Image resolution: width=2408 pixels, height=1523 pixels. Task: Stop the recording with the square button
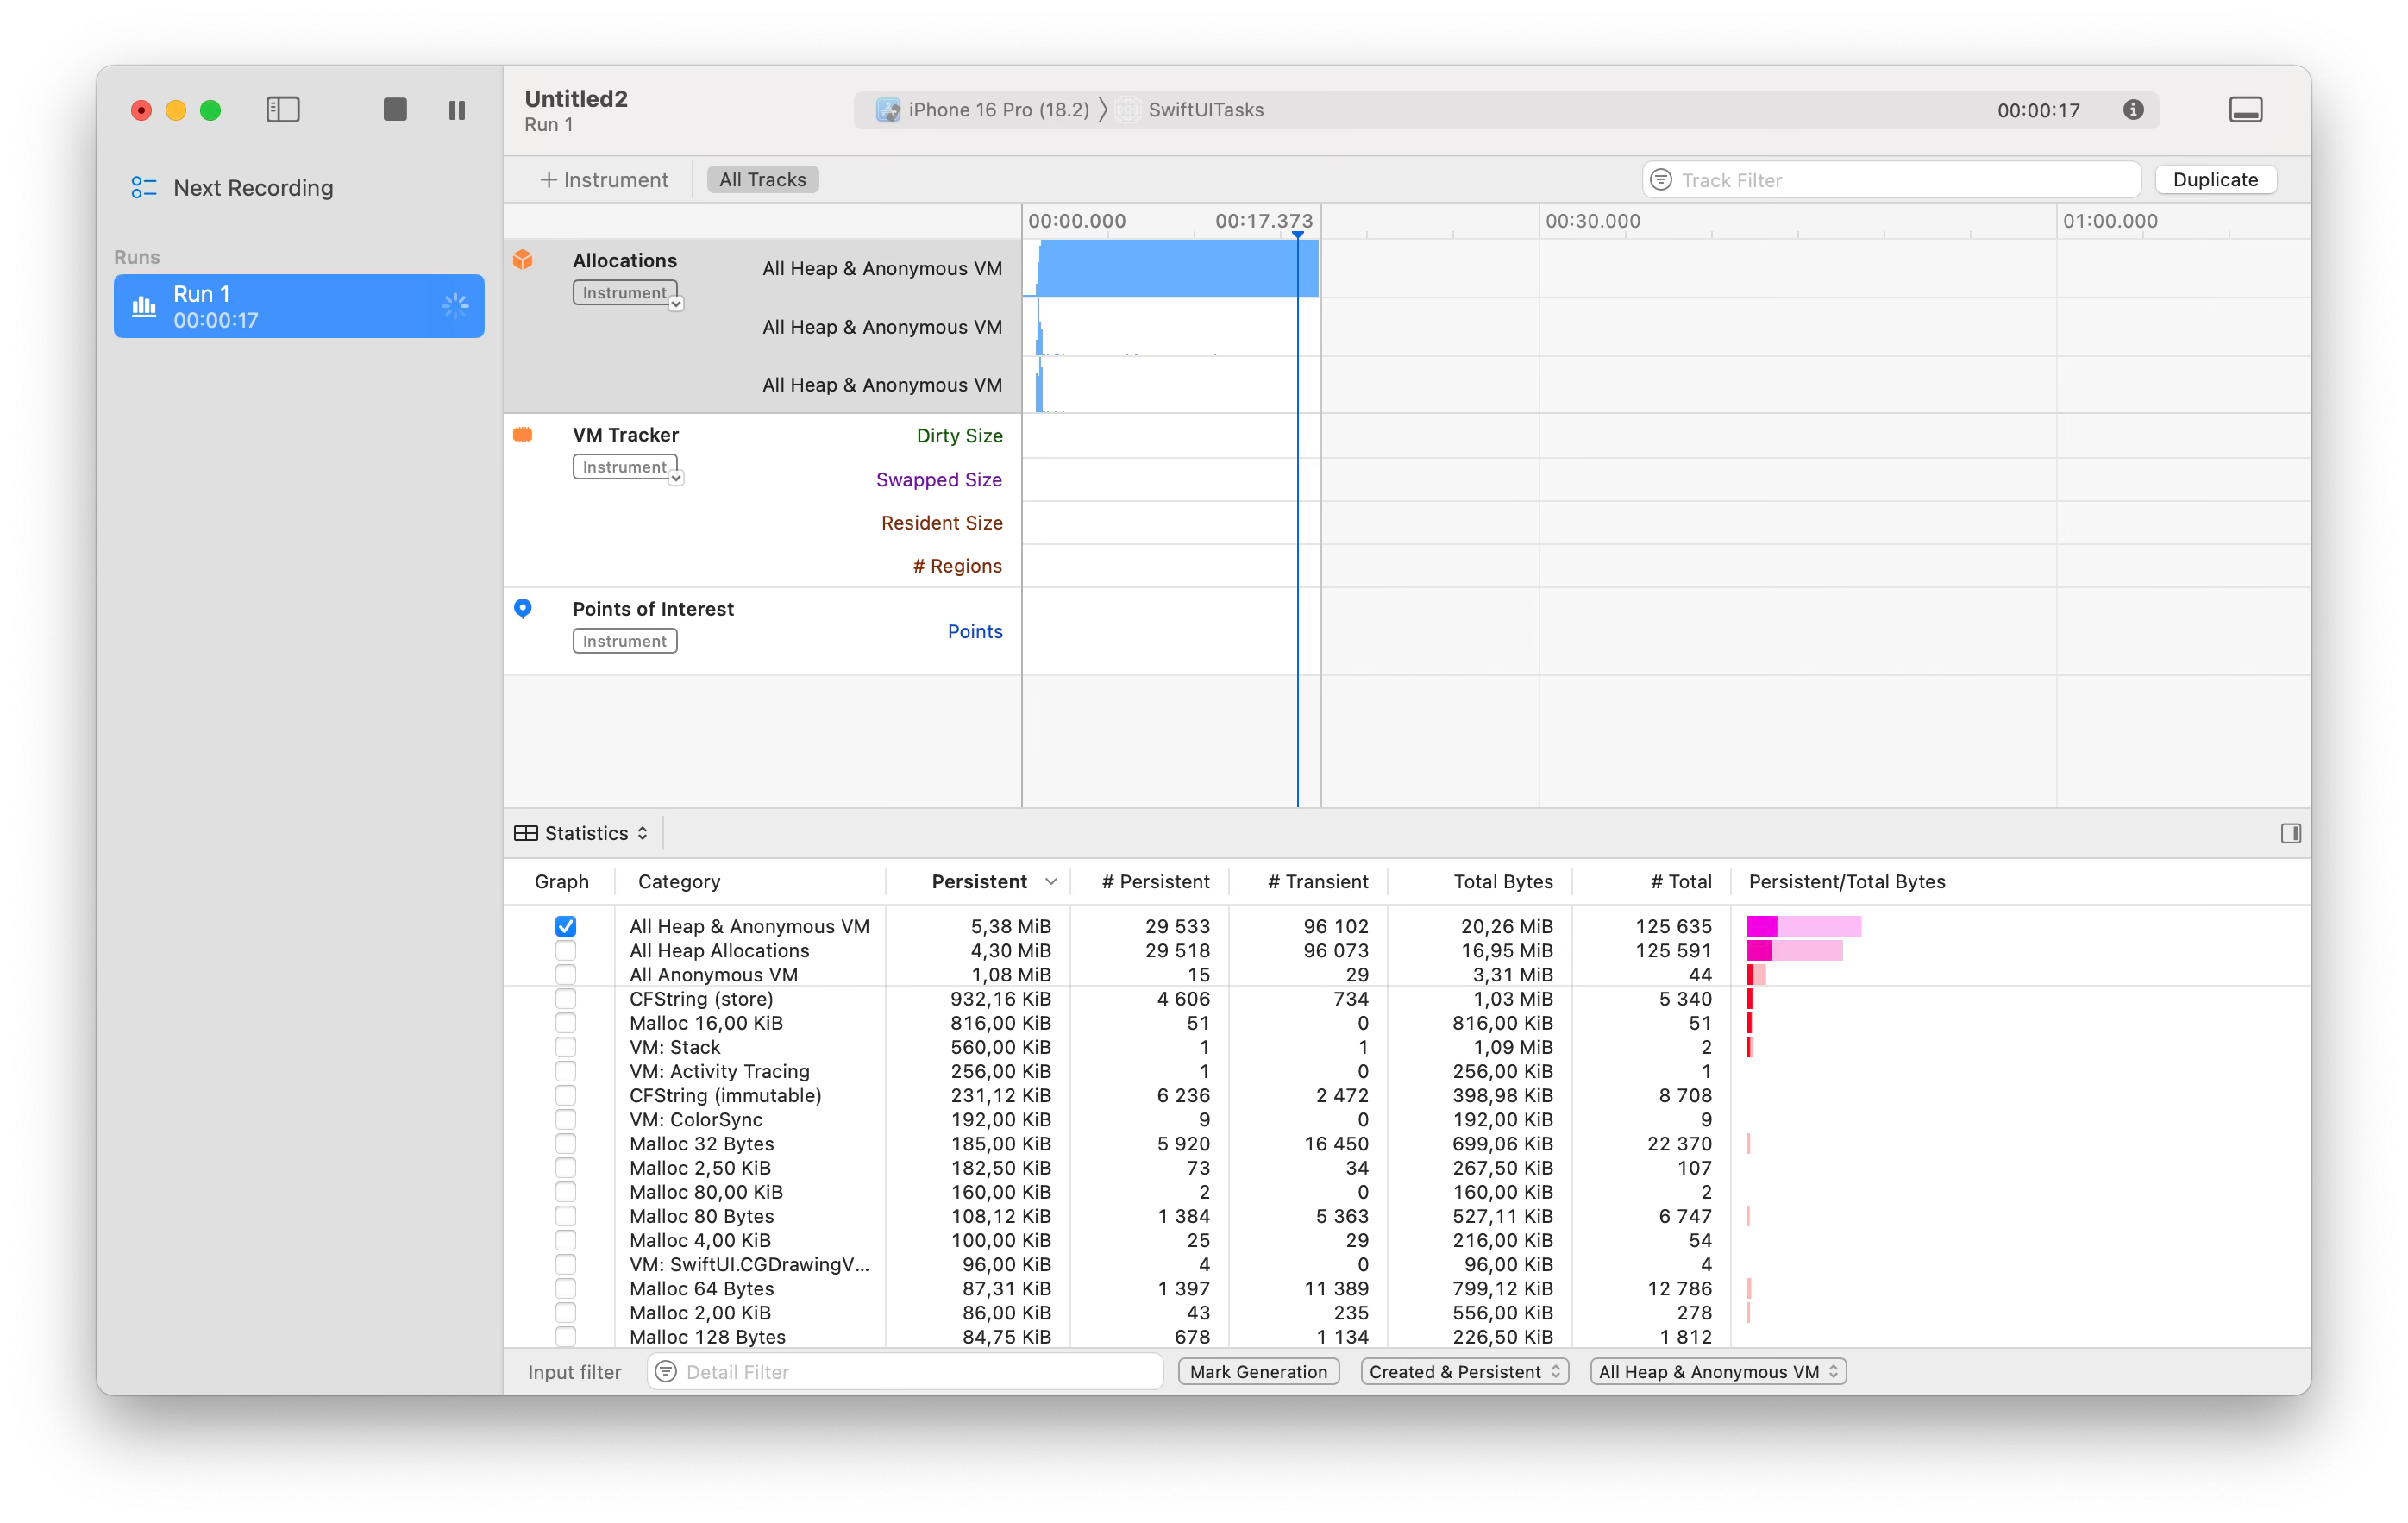pos(395,110)
